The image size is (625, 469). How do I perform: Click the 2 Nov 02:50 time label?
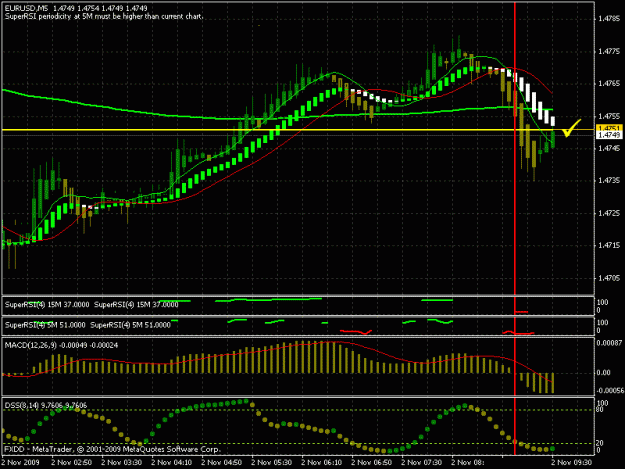tap(72, 463)
